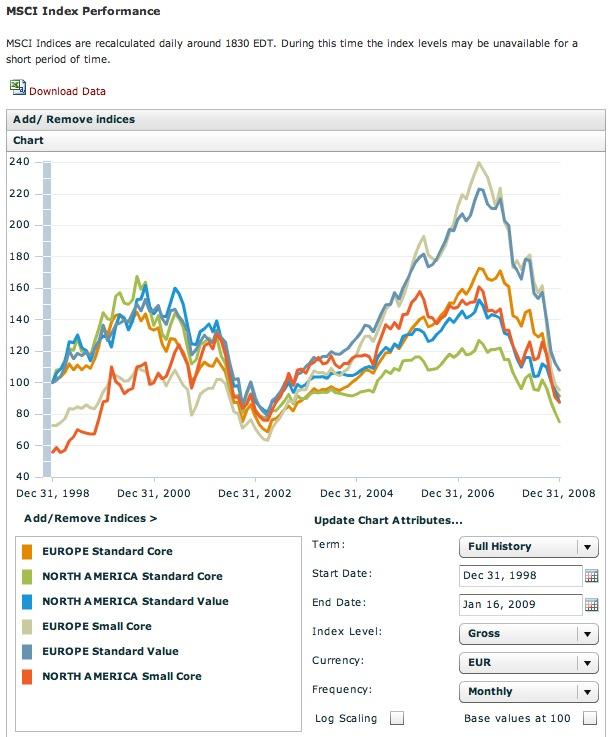
Task: Toggle the Base values at 100 checkbox
Action: [x=590, y=718]
